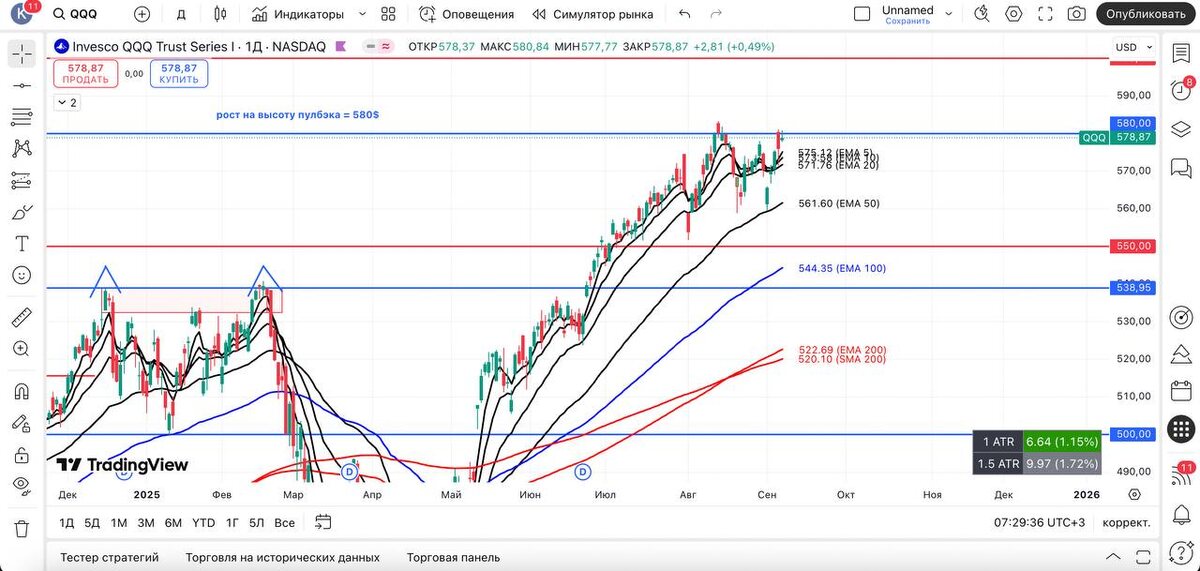
Task: Toggle hide all drawings eye icon
Action: (21, 485)
